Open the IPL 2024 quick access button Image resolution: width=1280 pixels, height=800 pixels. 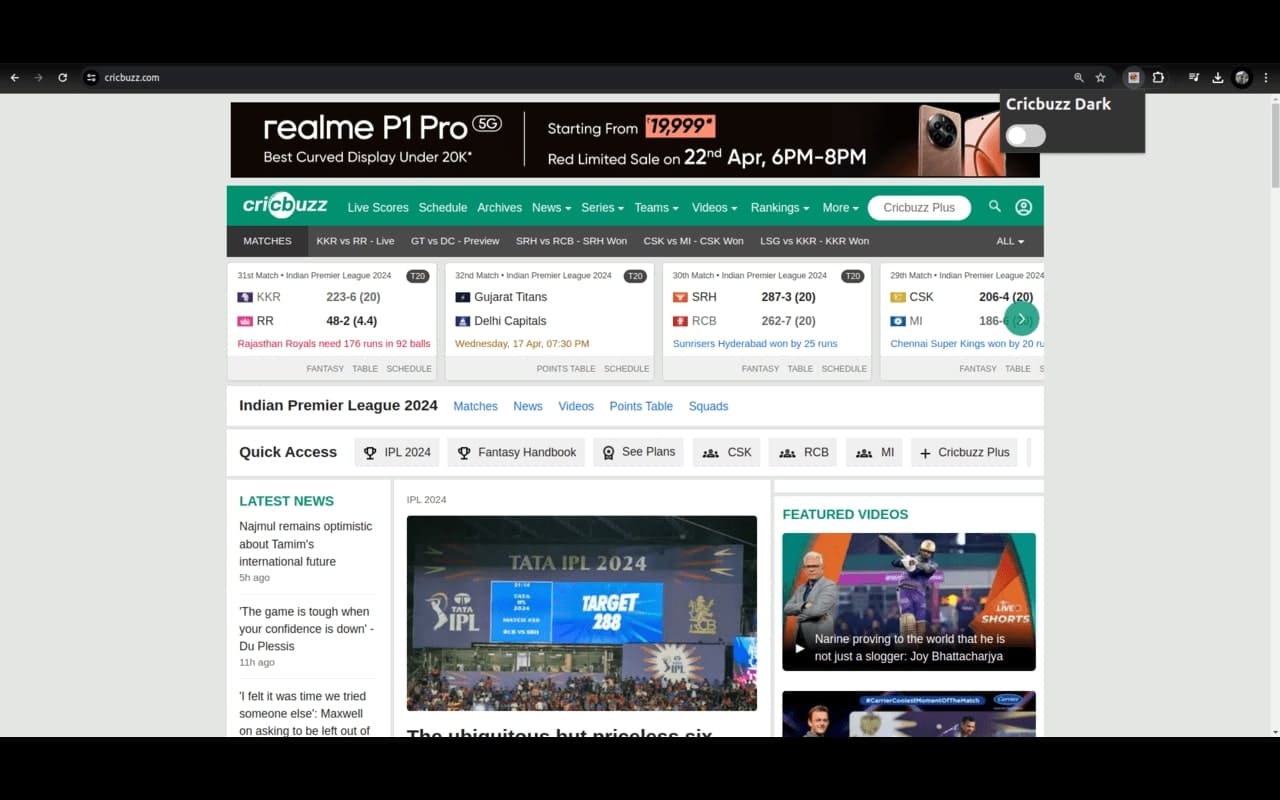point(397,452)
